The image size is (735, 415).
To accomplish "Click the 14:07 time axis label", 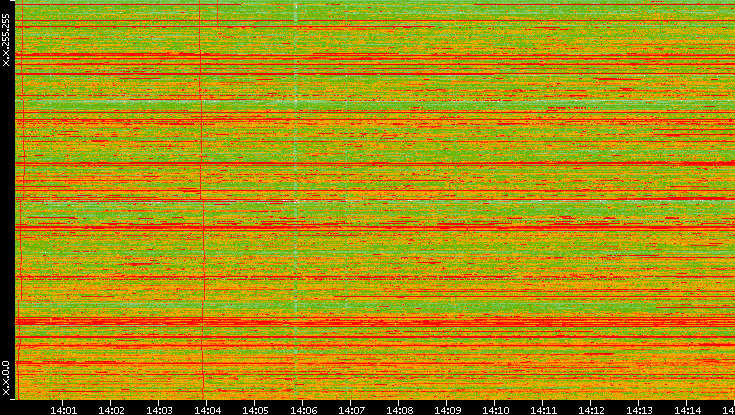I will coord(351,410).
